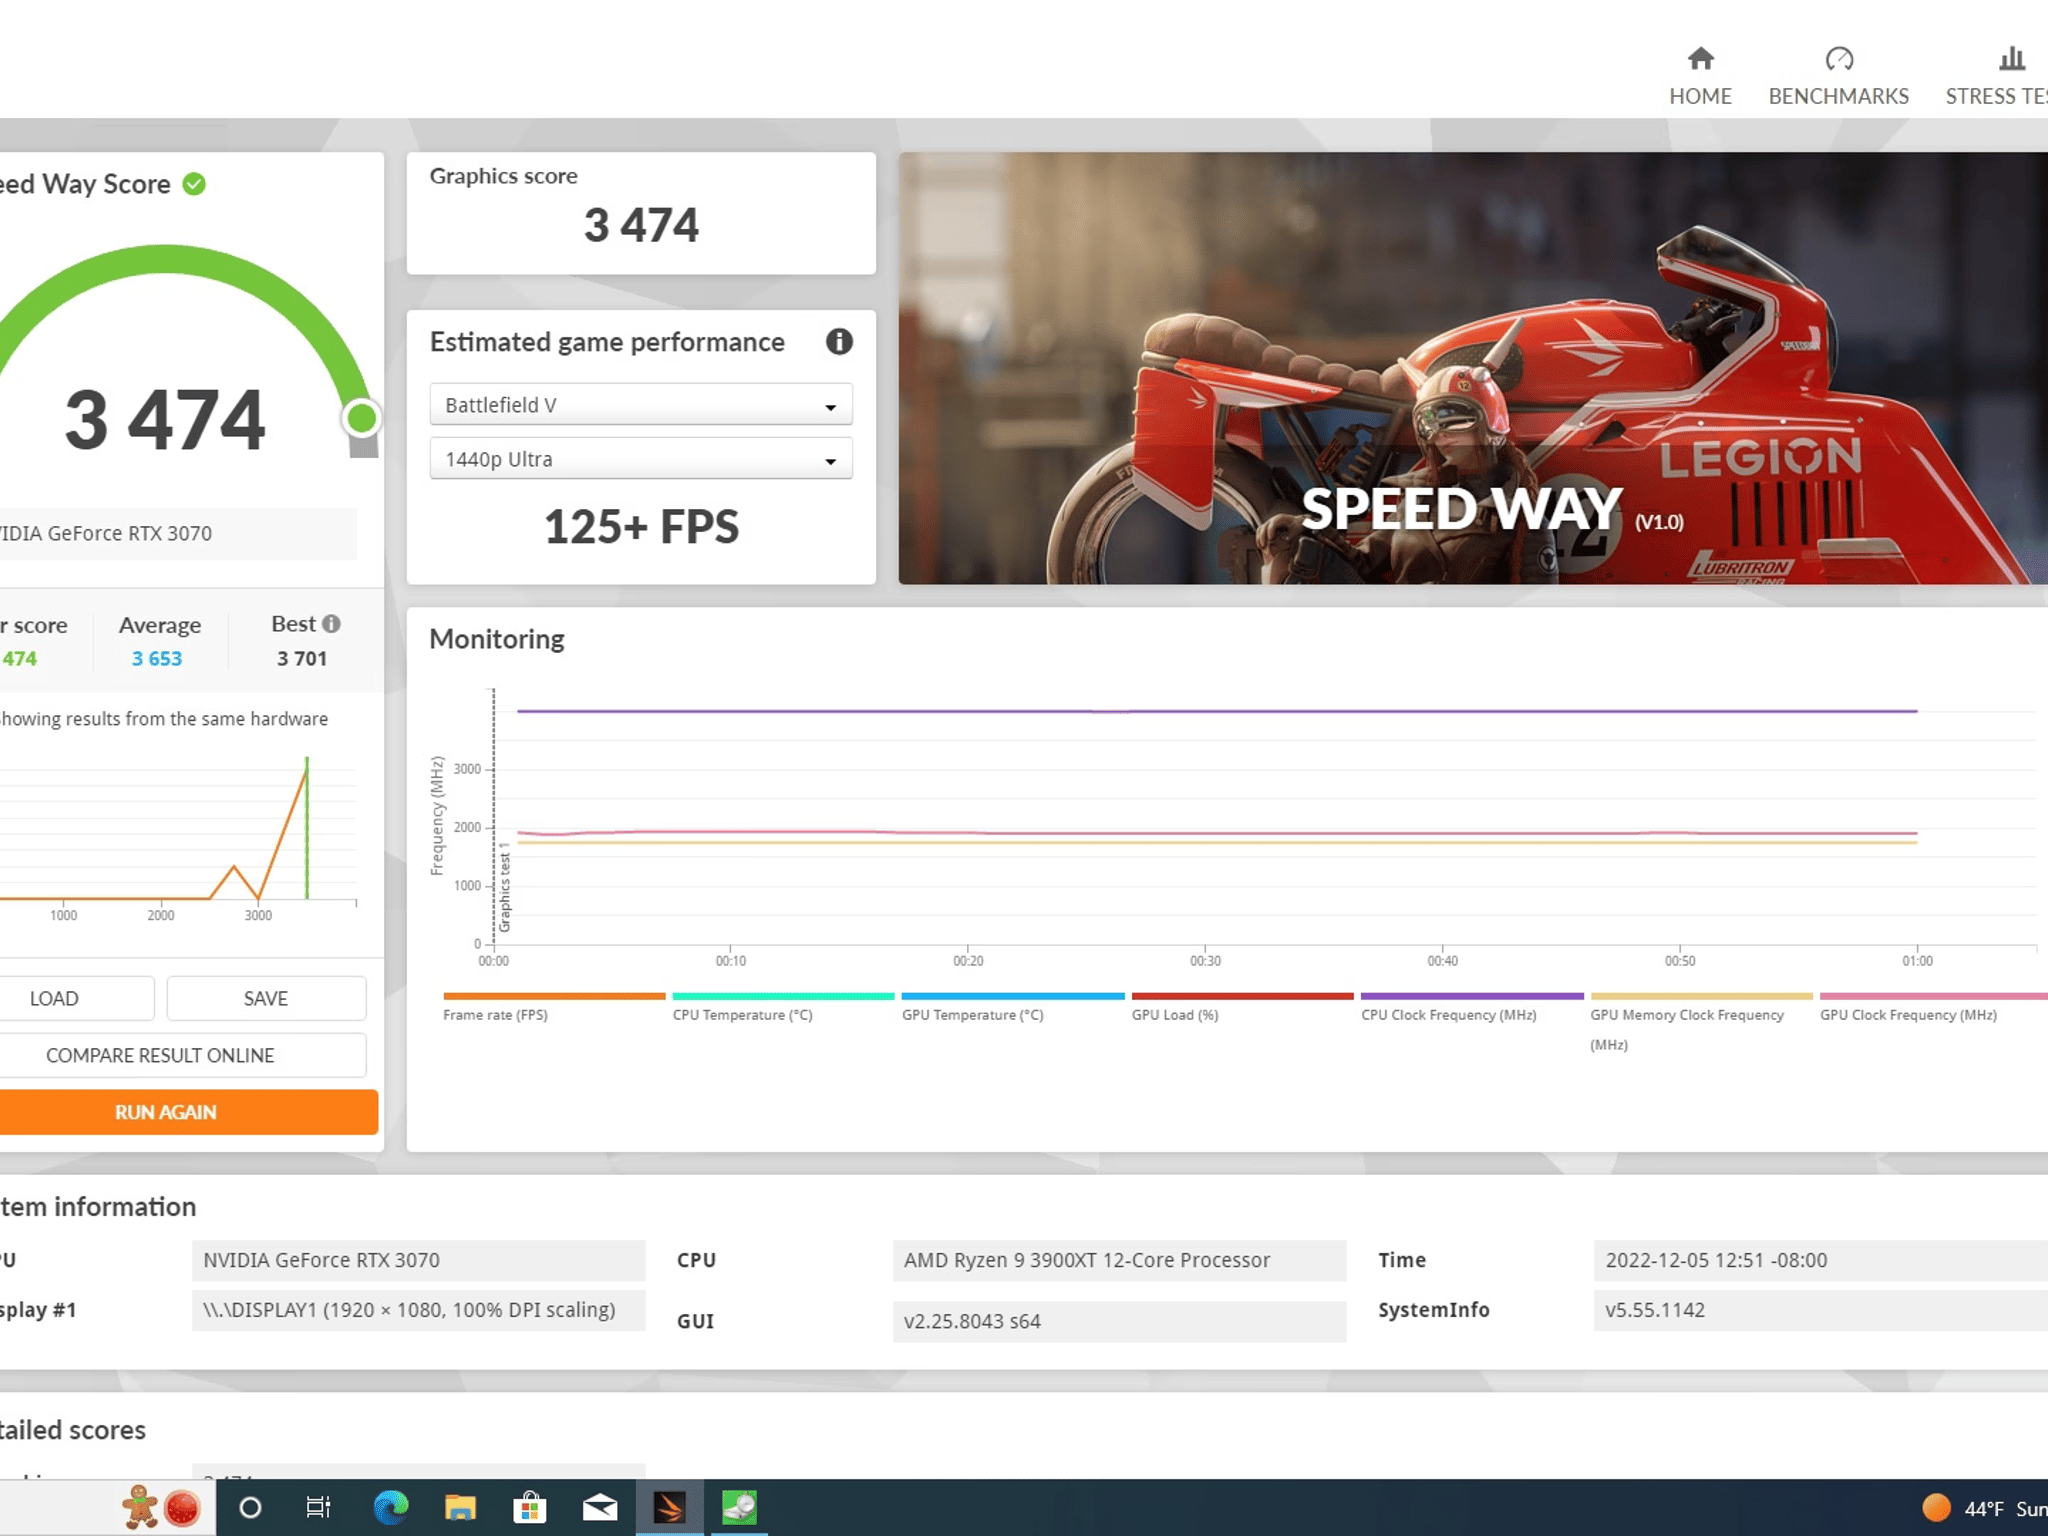Viewport: 2048px width, 1536px height.
Task: Click the GUI version v2.25.8043 s64
Action: [1119, 1321]
